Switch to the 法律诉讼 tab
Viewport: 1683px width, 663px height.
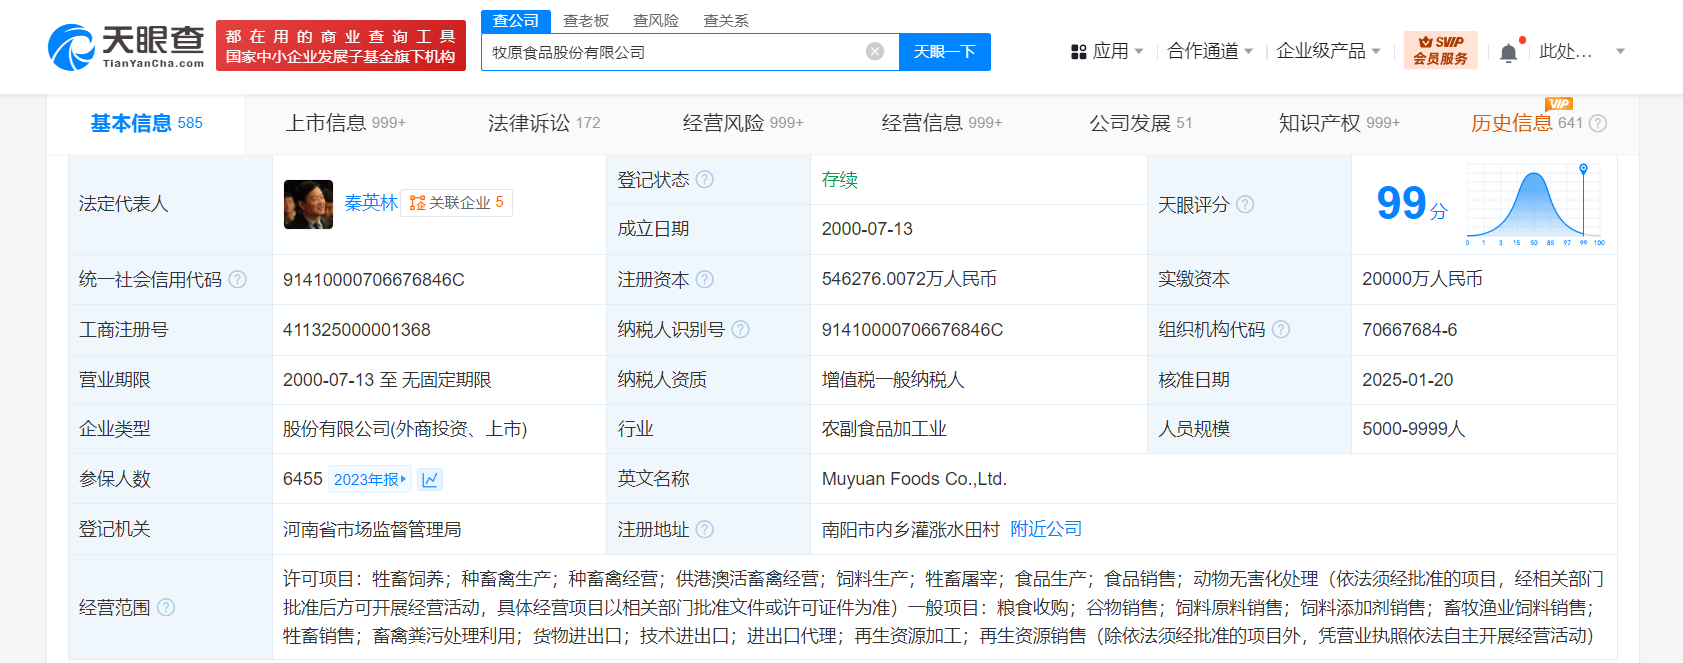(x=543, y=123)
